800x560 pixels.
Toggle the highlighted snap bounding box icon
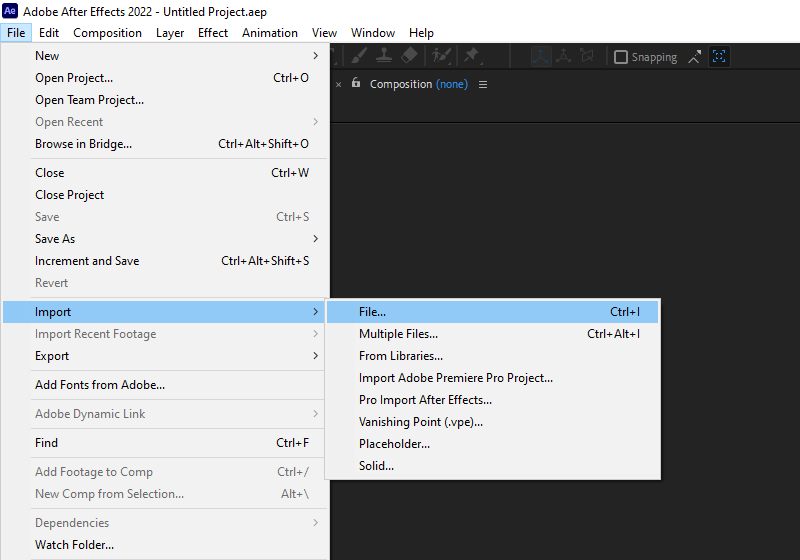[x=719, y=57]
